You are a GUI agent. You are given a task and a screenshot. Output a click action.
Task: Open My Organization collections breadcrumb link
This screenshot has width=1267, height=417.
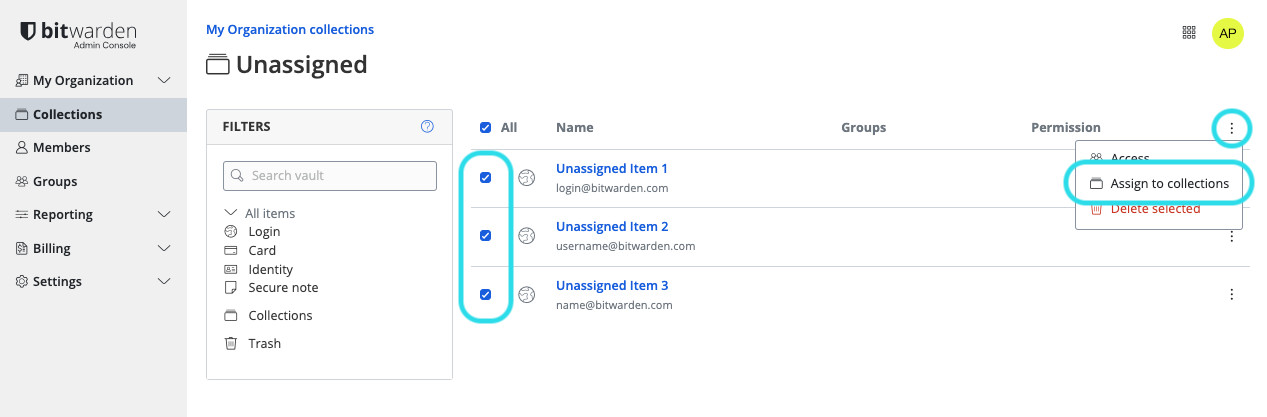tap(290, 30)
